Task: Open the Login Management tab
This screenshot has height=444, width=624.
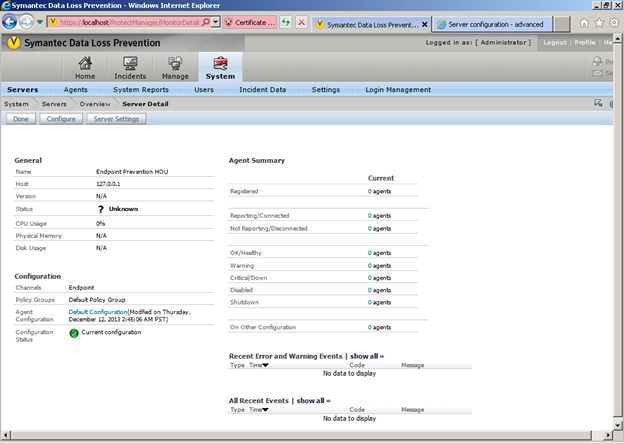Action: click(x=398, y=90)
